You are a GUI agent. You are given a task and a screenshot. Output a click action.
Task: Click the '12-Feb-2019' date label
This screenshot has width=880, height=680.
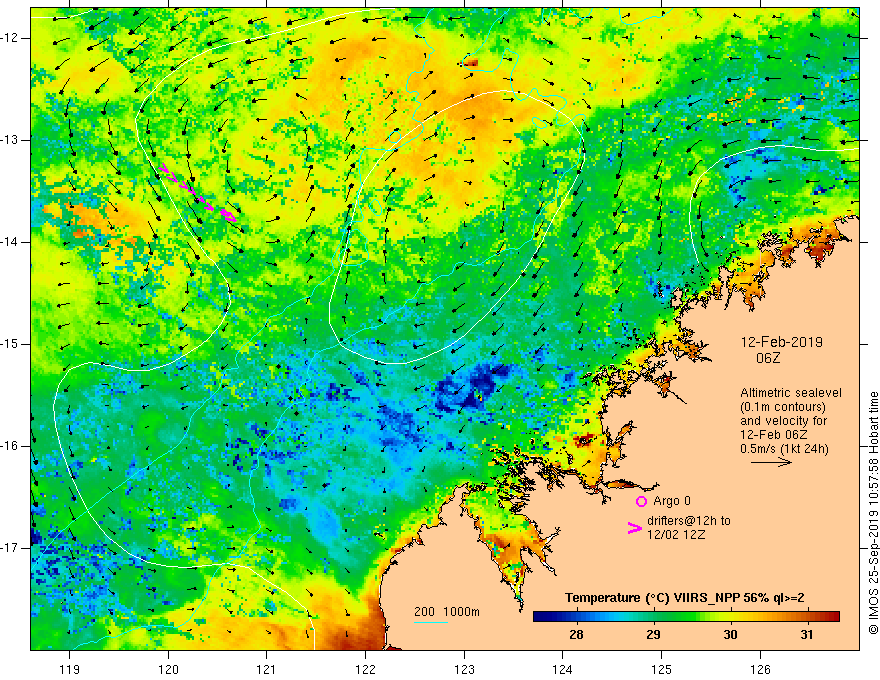pos(782,342)
